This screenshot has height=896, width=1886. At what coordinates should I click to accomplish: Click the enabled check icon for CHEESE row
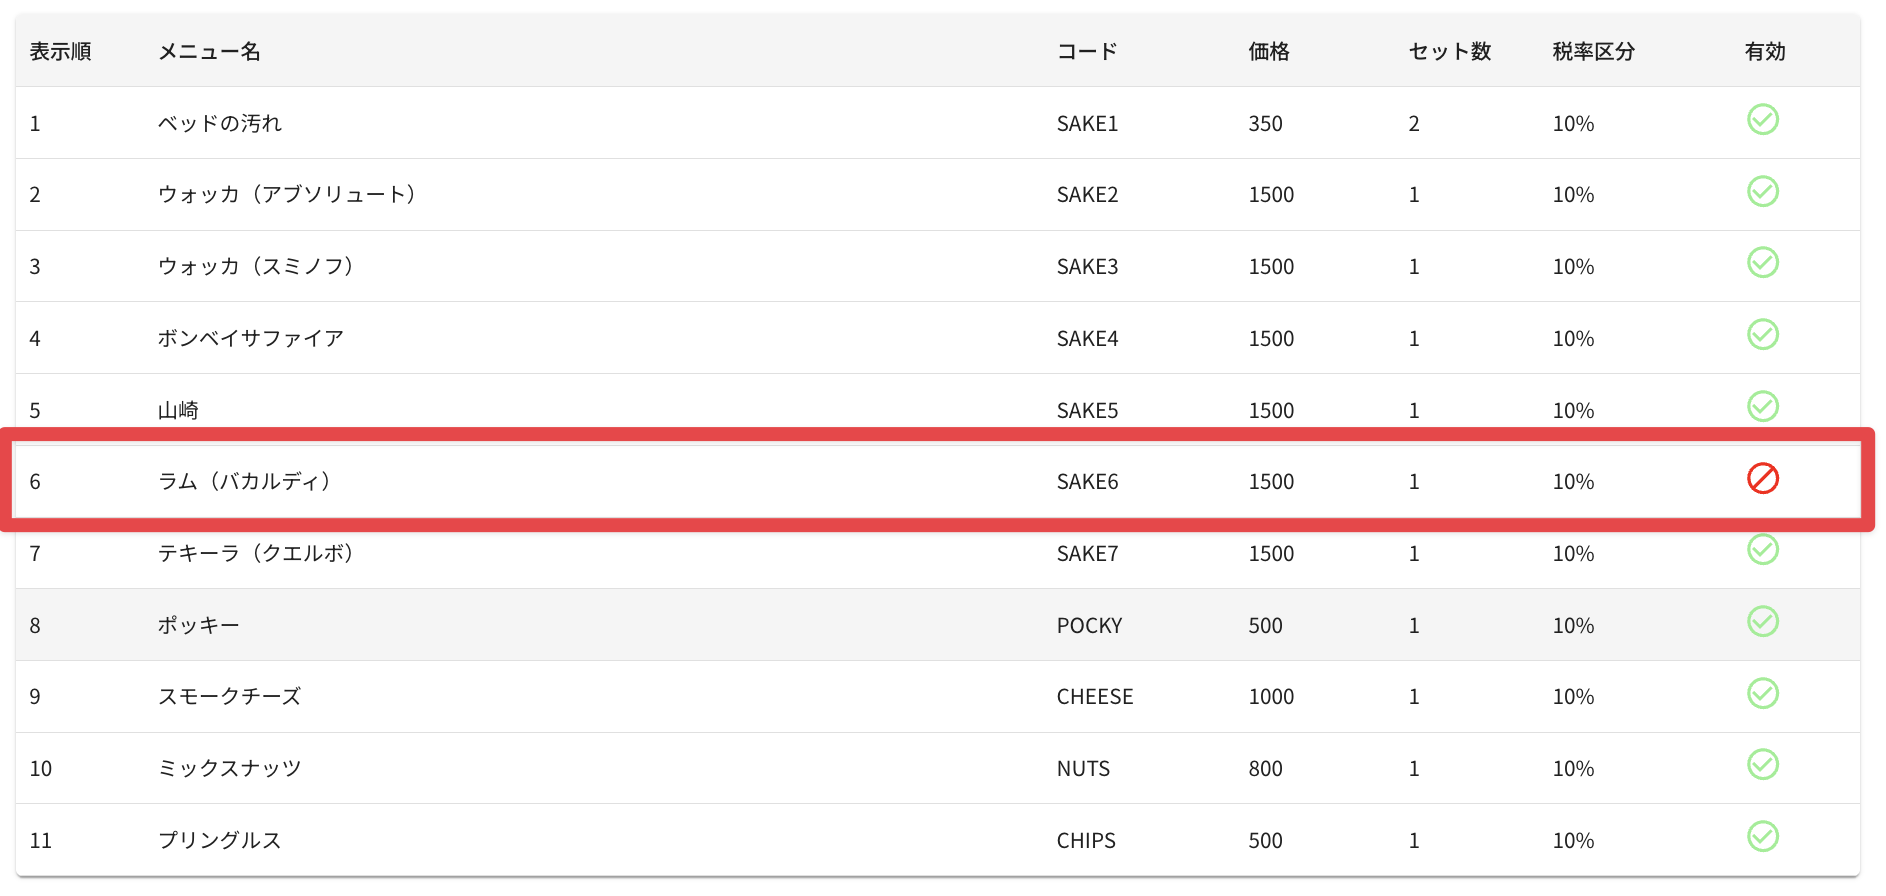pyautogui.click(x=1762, y=693)
